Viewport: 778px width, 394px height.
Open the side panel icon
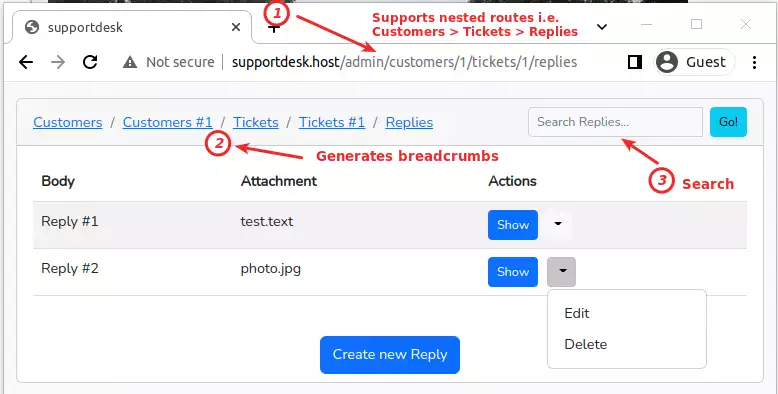point(635,62)
